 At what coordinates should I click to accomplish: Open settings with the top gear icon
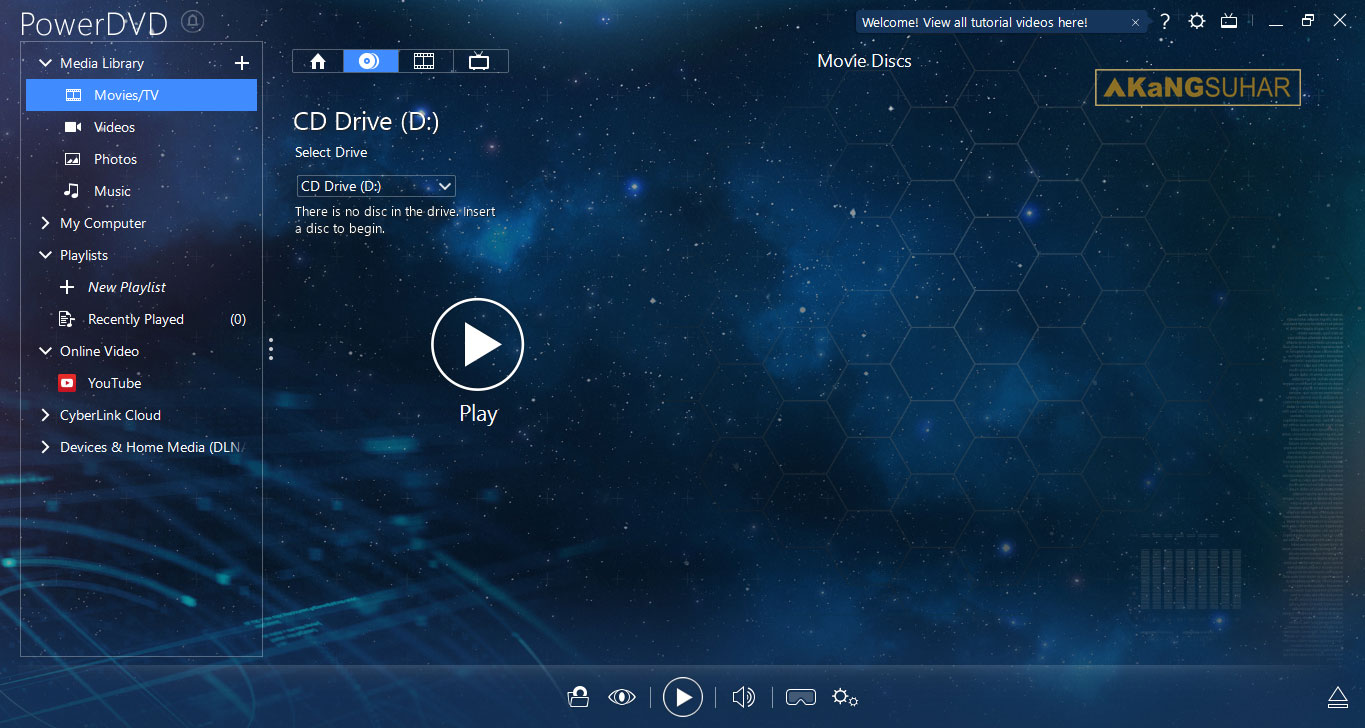1196,21
